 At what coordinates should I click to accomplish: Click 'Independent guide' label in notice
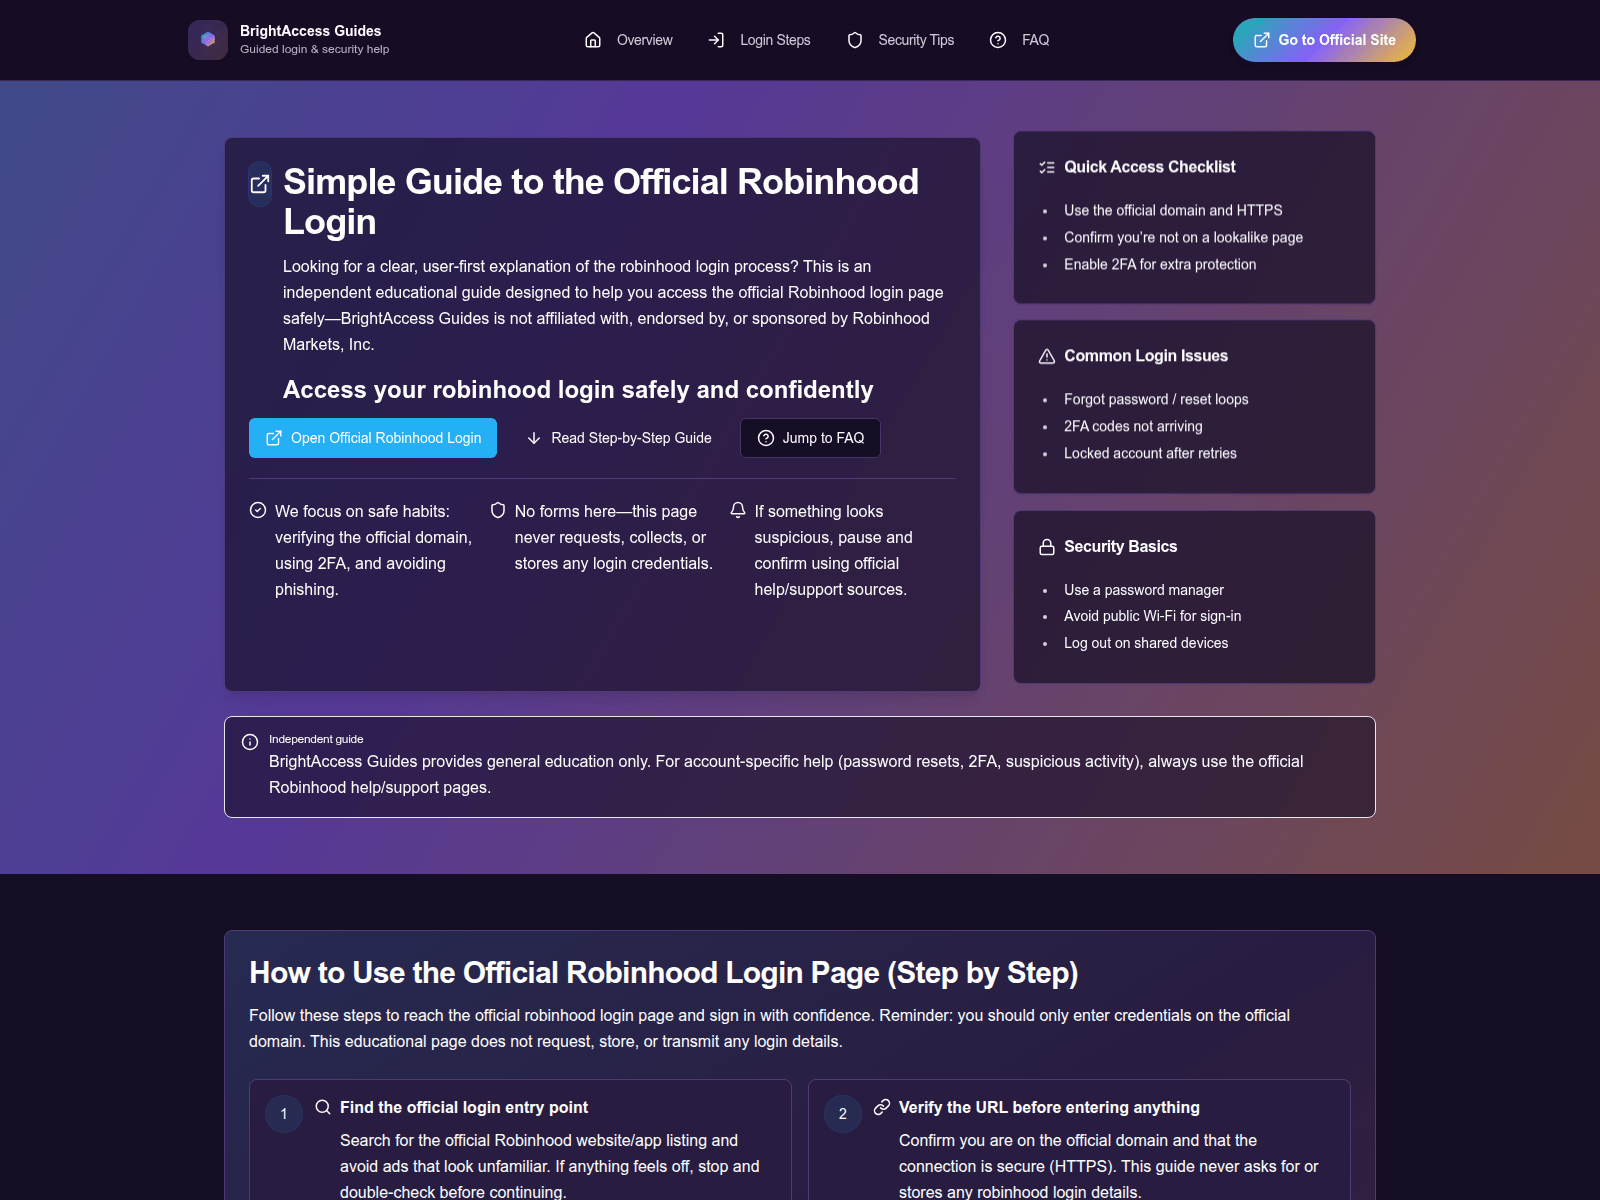(x=316, y=739)
